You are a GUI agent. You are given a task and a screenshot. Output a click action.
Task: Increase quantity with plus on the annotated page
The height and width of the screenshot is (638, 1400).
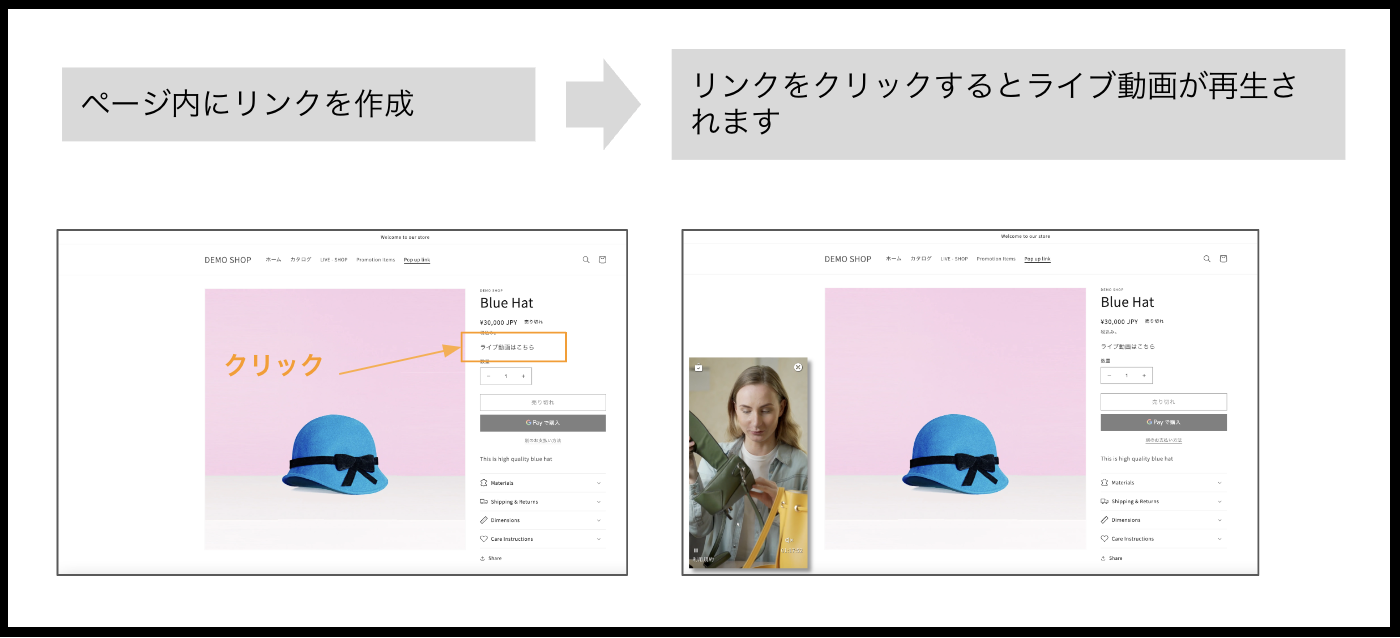click(x=523, y=376)
